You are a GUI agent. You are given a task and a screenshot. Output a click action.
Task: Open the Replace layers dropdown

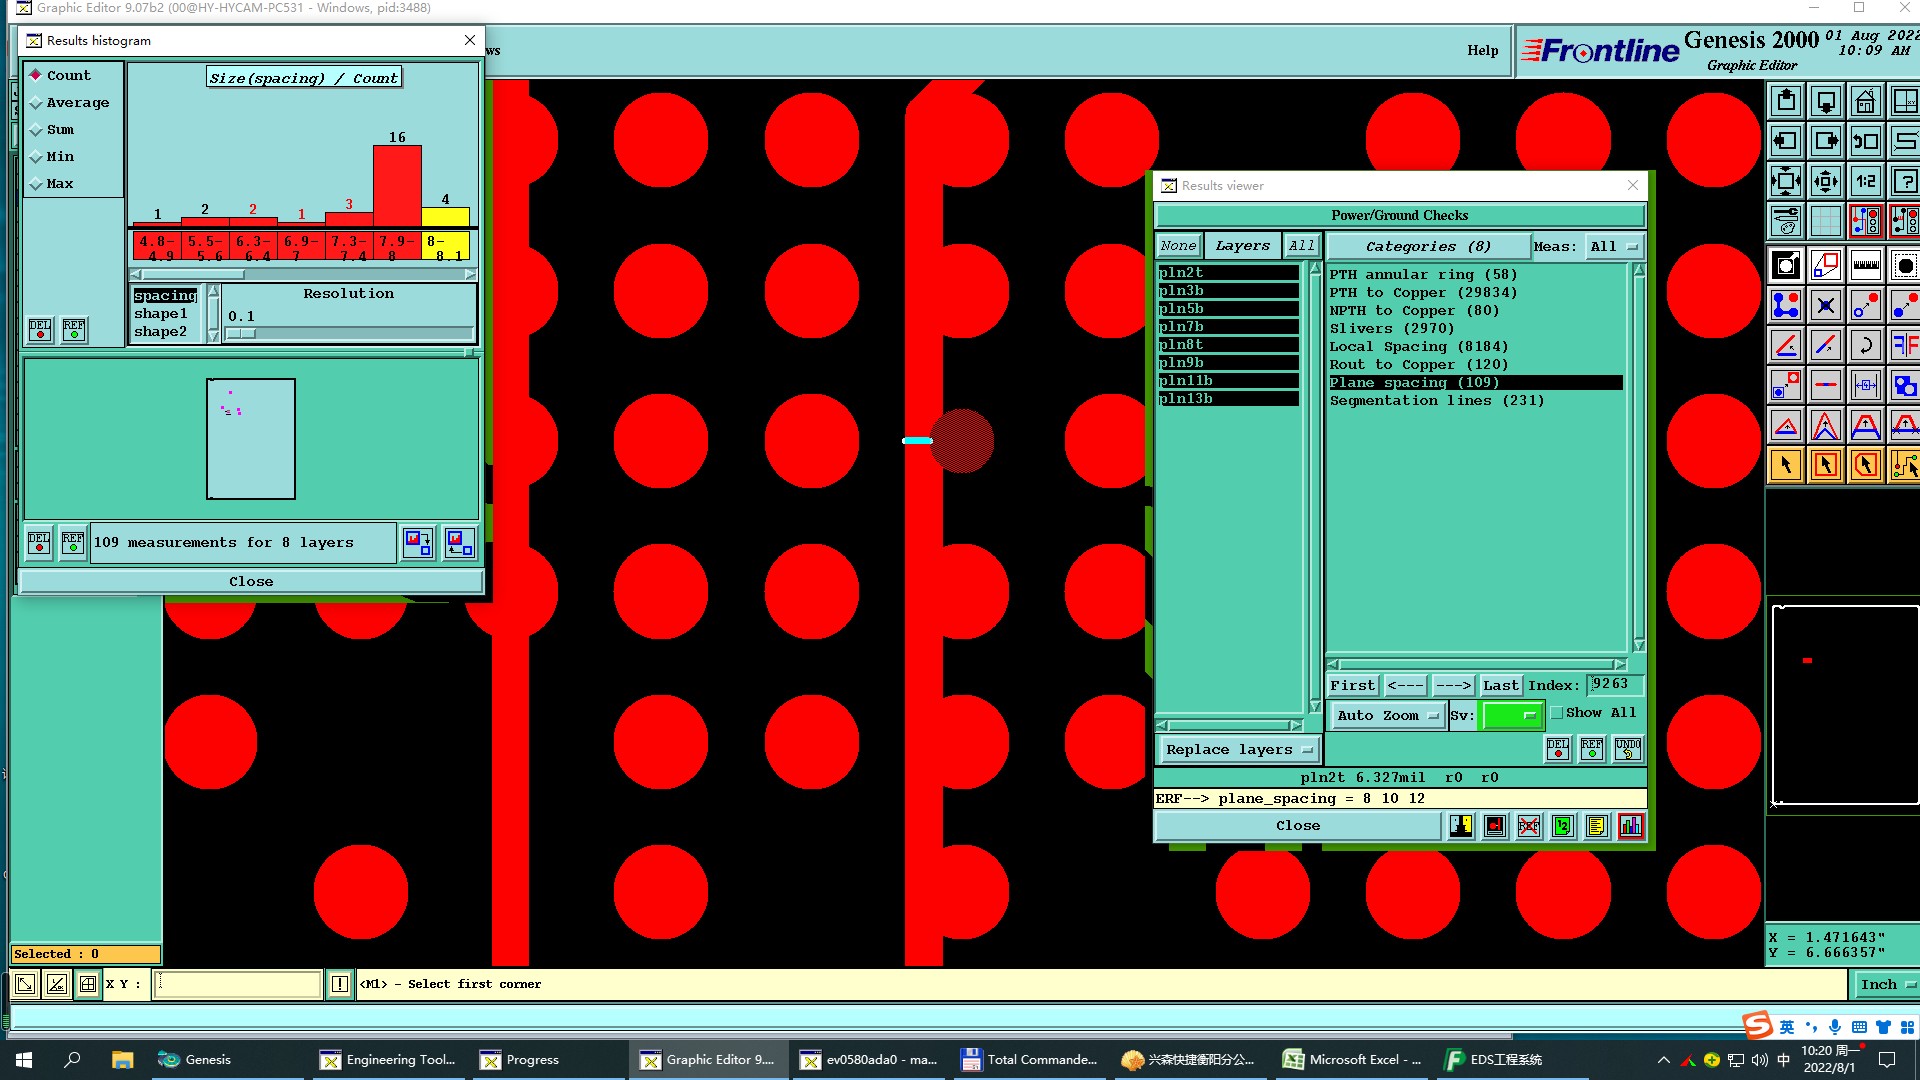(x=1237, y=750)
